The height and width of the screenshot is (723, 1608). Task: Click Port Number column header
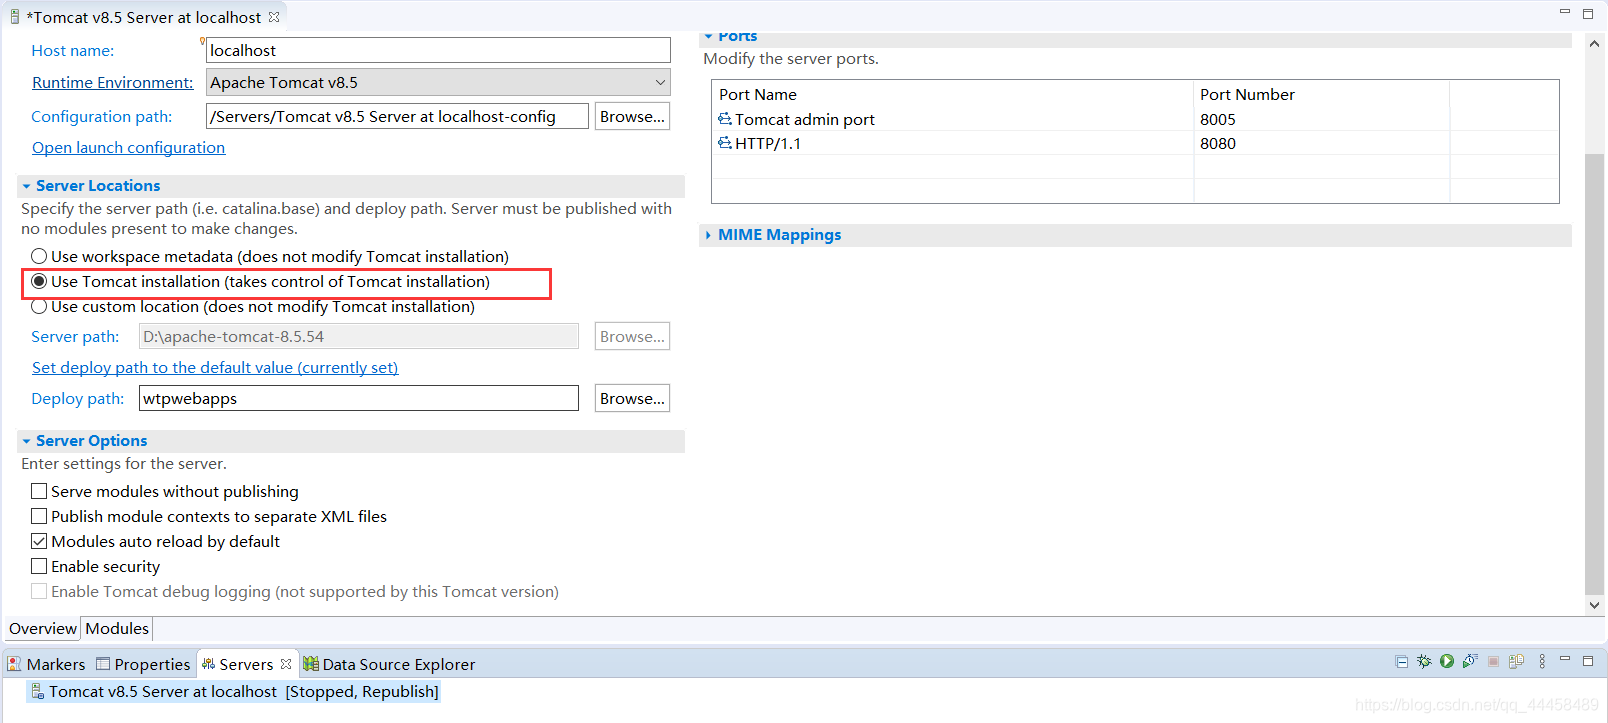(x=1320, y=94)
